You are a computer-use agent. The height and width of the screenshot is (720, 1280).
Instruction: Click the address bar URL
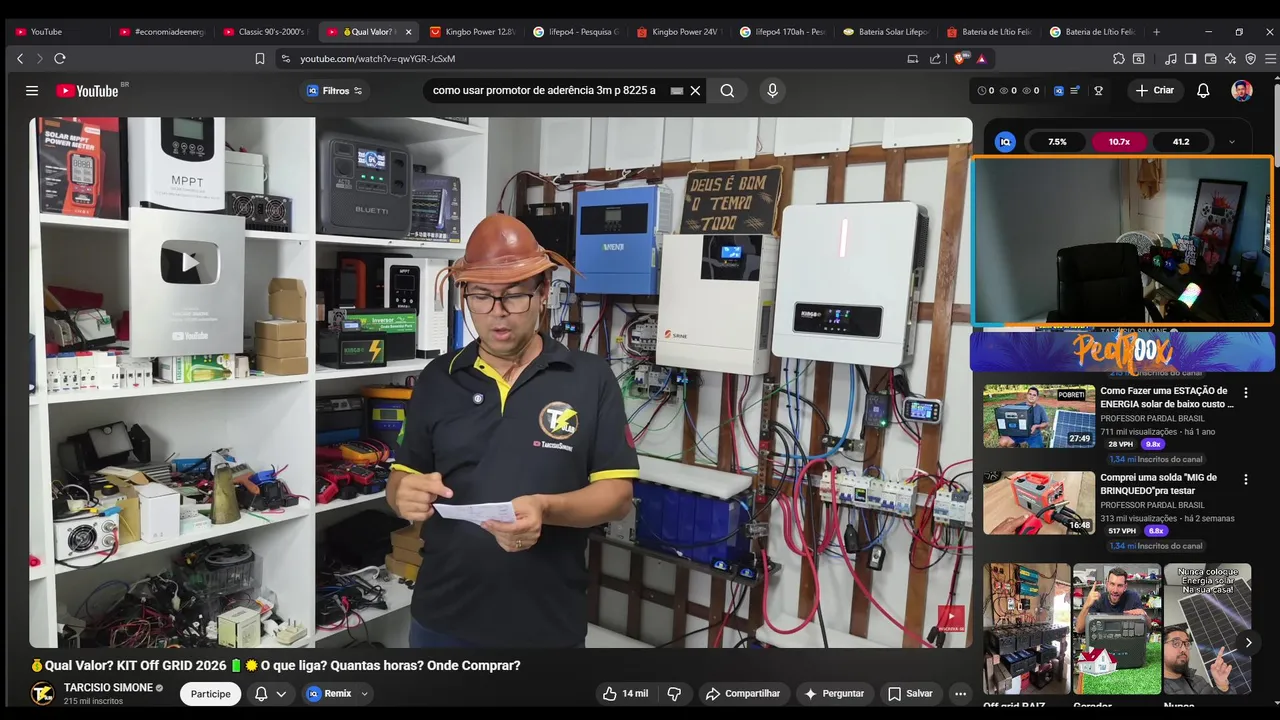(378, 59)
